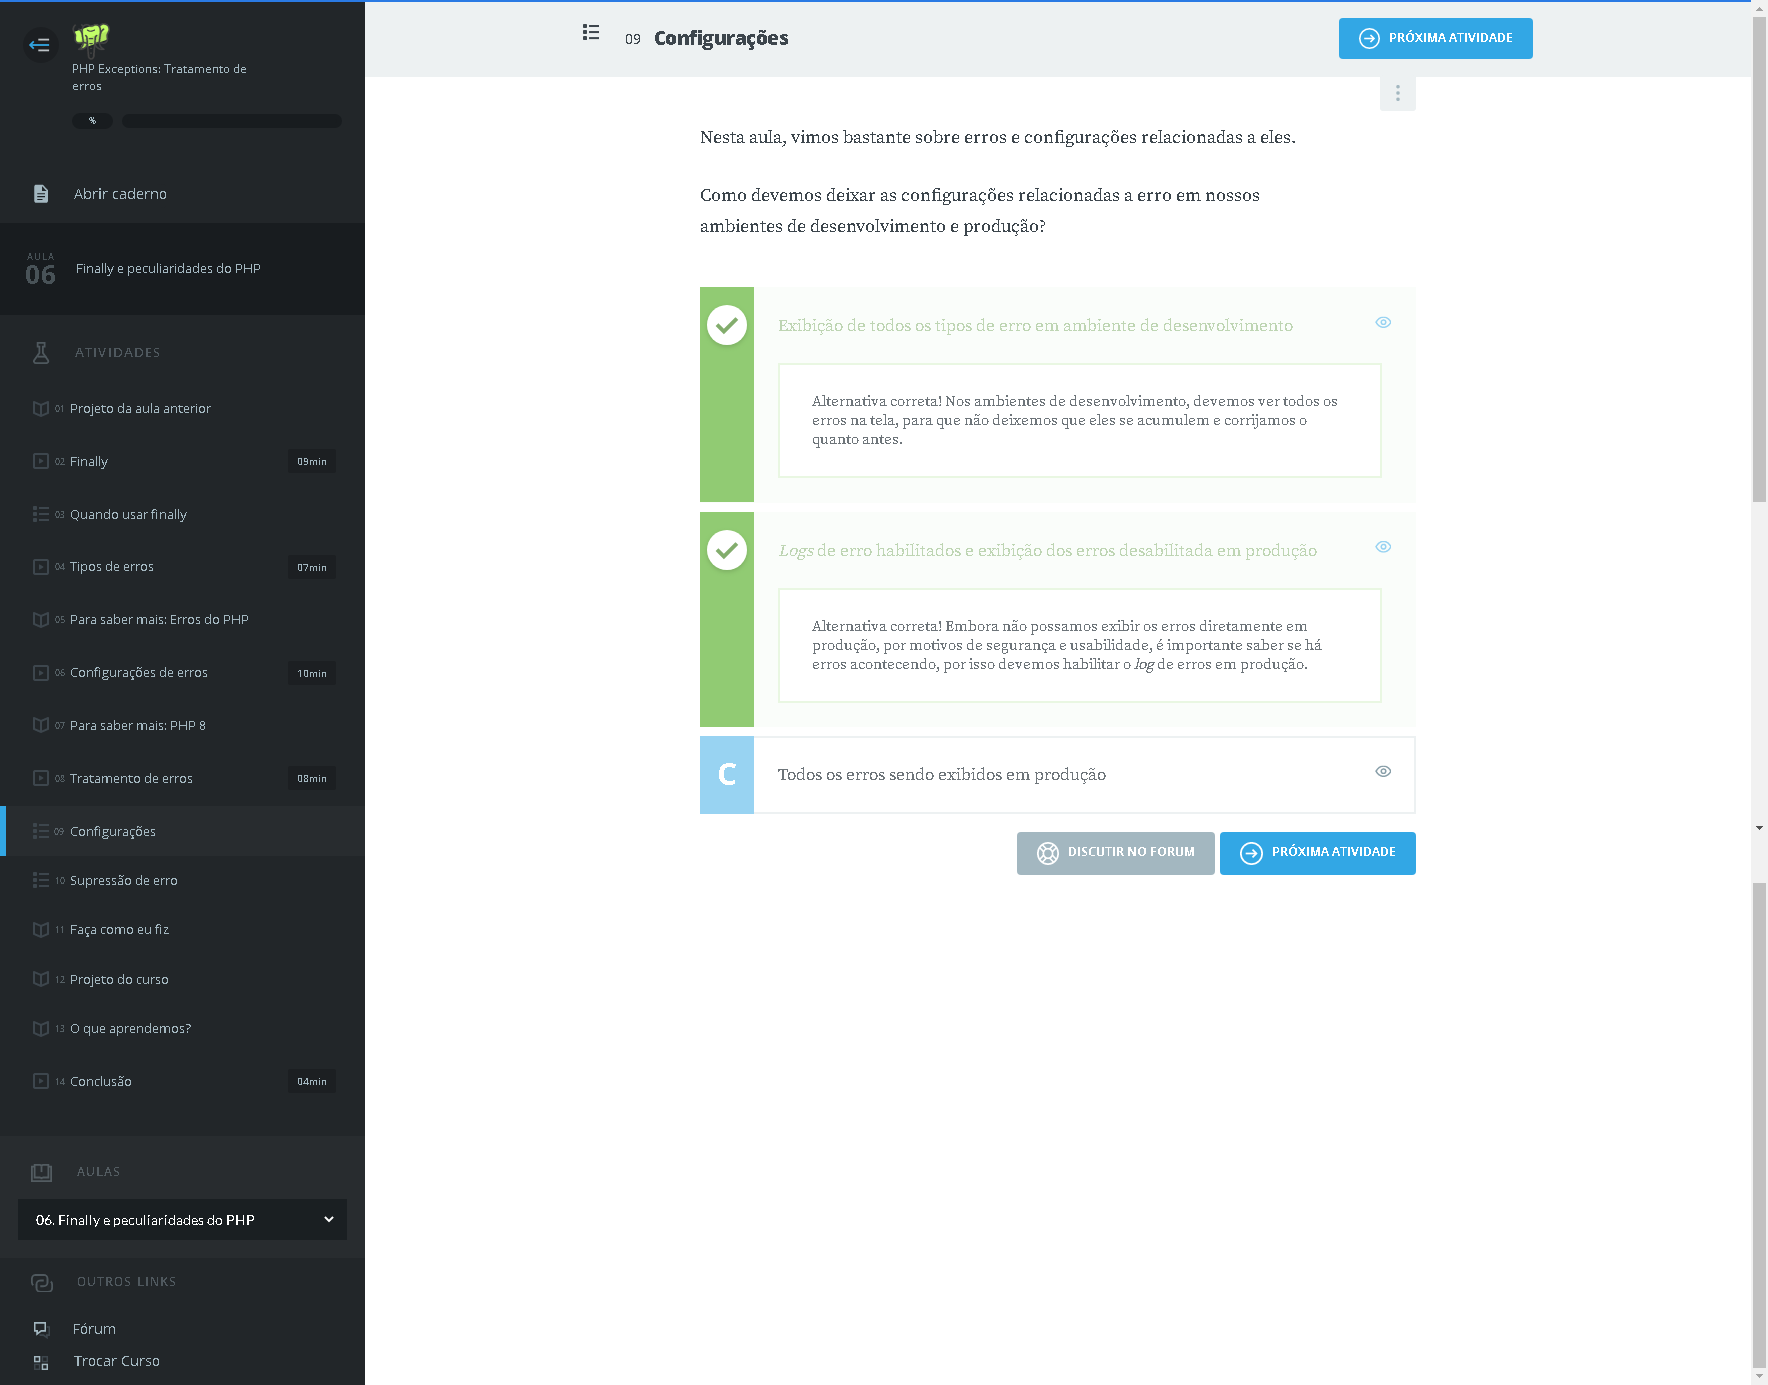This screenshot has height=1385, width=1768.
Task: Open the activity list icon beside Configurações title
Action: click(x=591, y=33)
